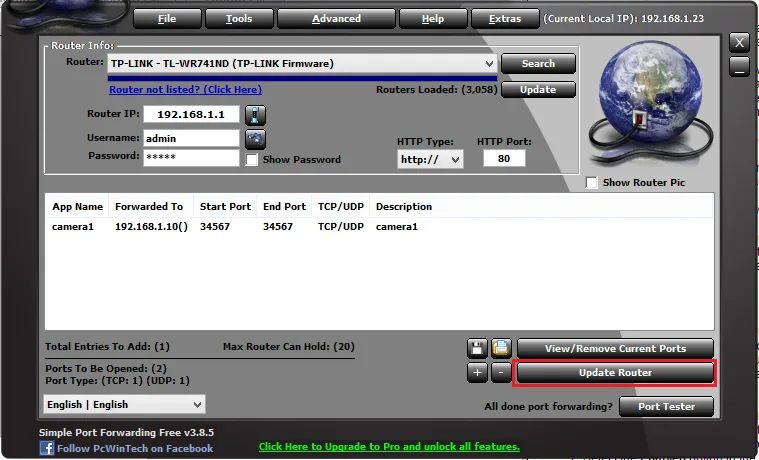Click View/Remove Current Ports button
The height and width of the screenshot is (460, 759).
point(615,348)
